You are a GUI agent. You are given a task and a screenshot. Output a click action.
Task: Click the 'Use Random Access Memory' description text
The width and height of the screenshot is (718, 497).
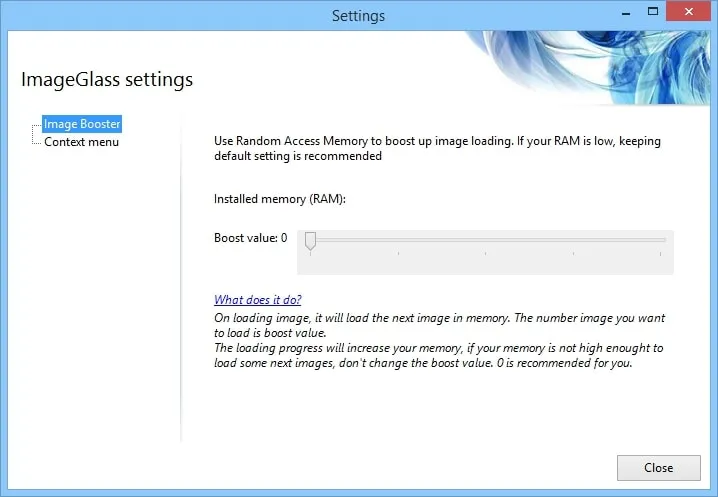437,148
